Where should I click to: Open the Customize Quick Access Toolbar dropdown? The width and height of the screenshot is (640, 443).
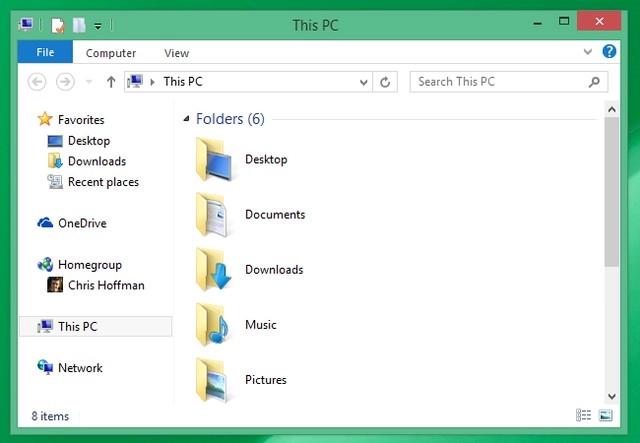pos(98,26)
